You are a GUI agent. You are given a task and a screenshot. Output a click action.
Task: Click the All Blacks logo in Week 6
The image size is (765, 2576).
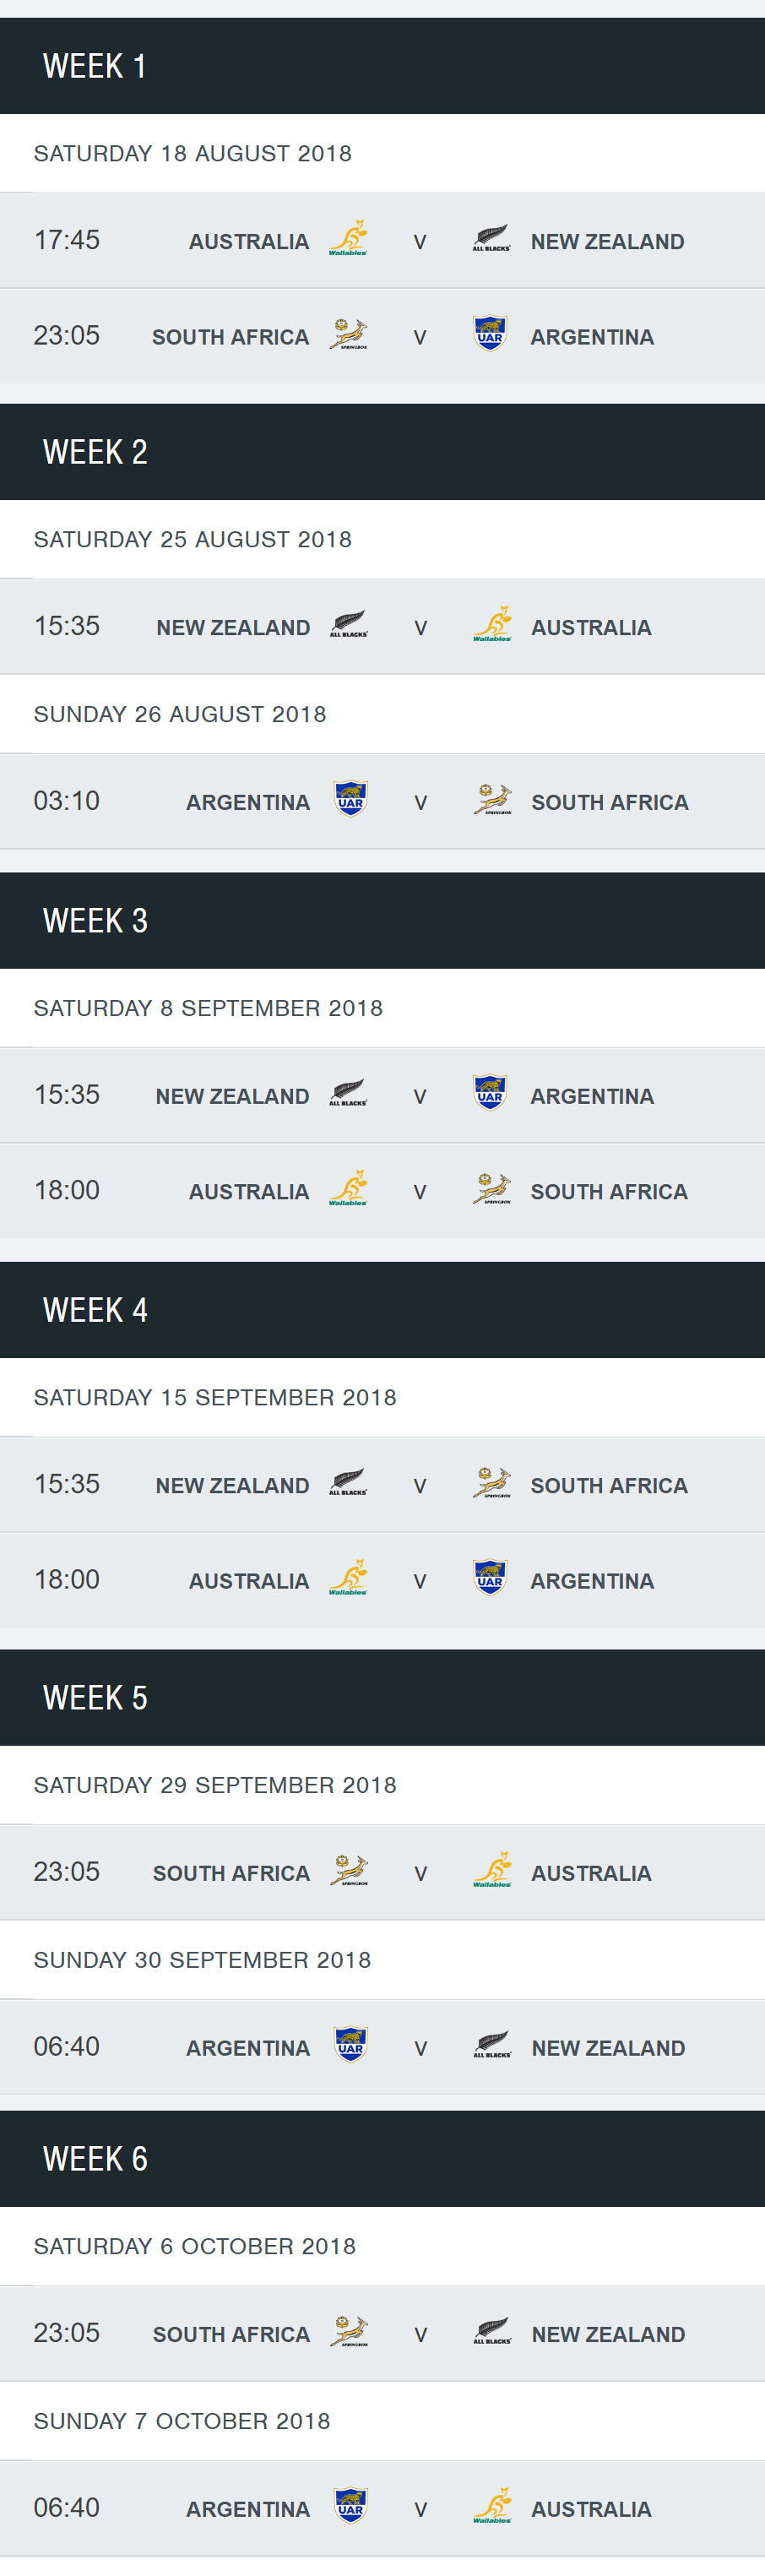(x=492, y=2331)
